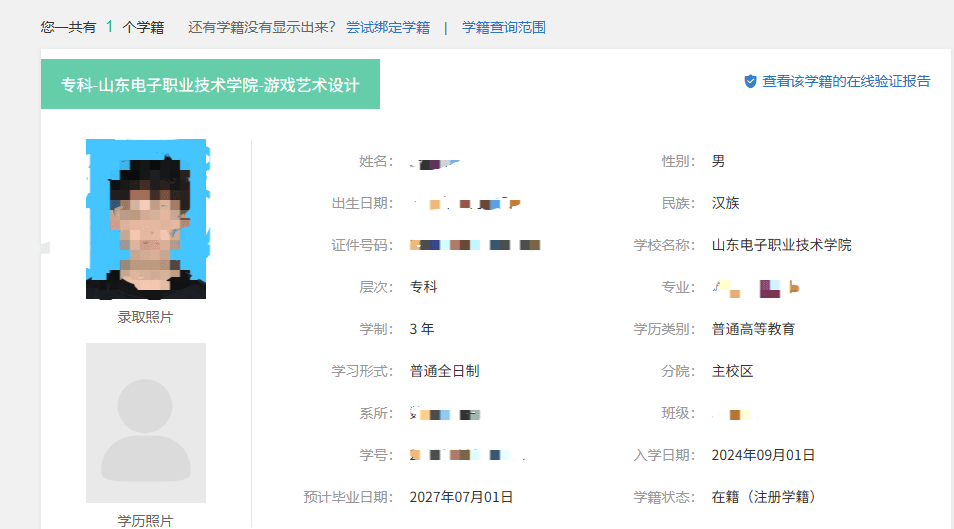The image size is (954, 529).
Task: Click the 学历照片 placeholder avatar
Action: (146, 423)
